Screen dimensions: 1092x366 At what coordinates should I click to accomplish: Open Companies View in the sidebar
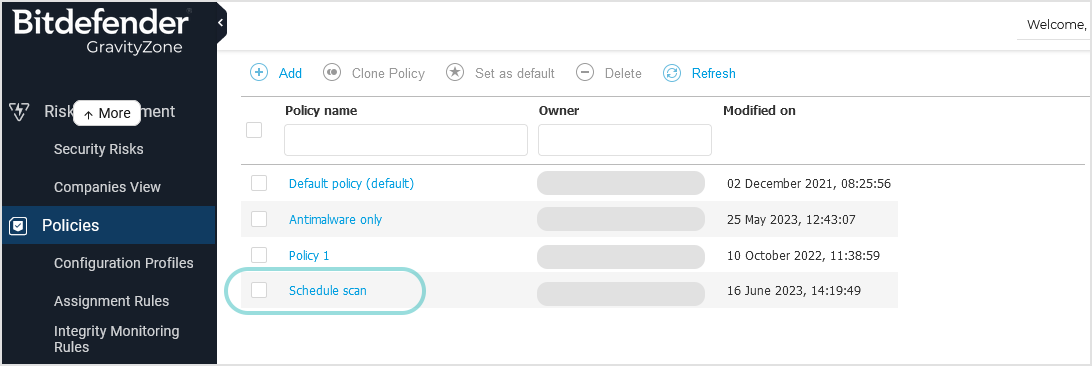(x=107, y=187)
